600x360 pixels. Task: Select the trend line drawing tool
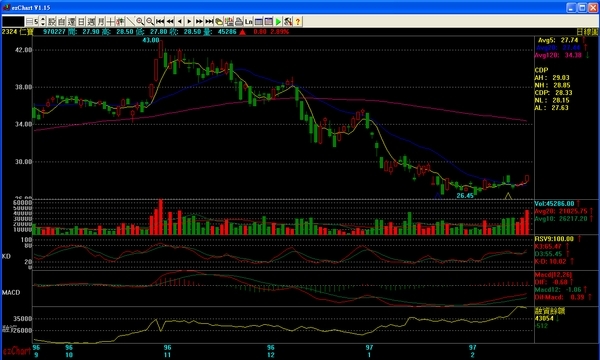point(130,21)
